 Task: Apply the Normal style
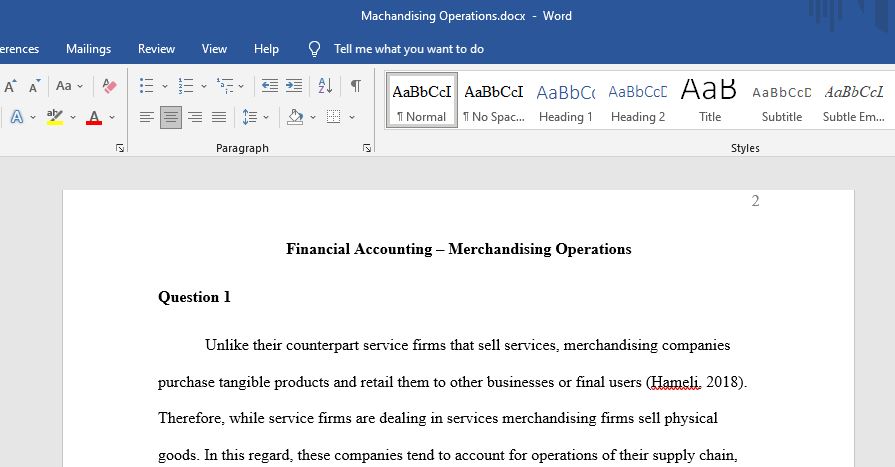tap(422, 101)
